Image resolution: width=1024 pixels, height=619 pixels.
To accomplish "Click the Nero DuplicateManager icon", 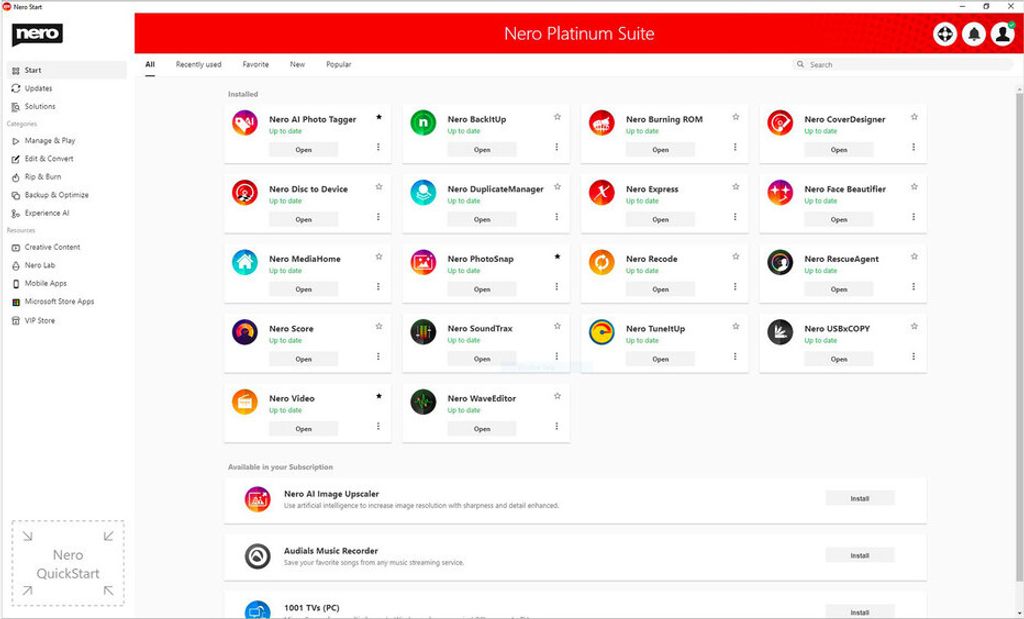I will click(x=423, y=193).
